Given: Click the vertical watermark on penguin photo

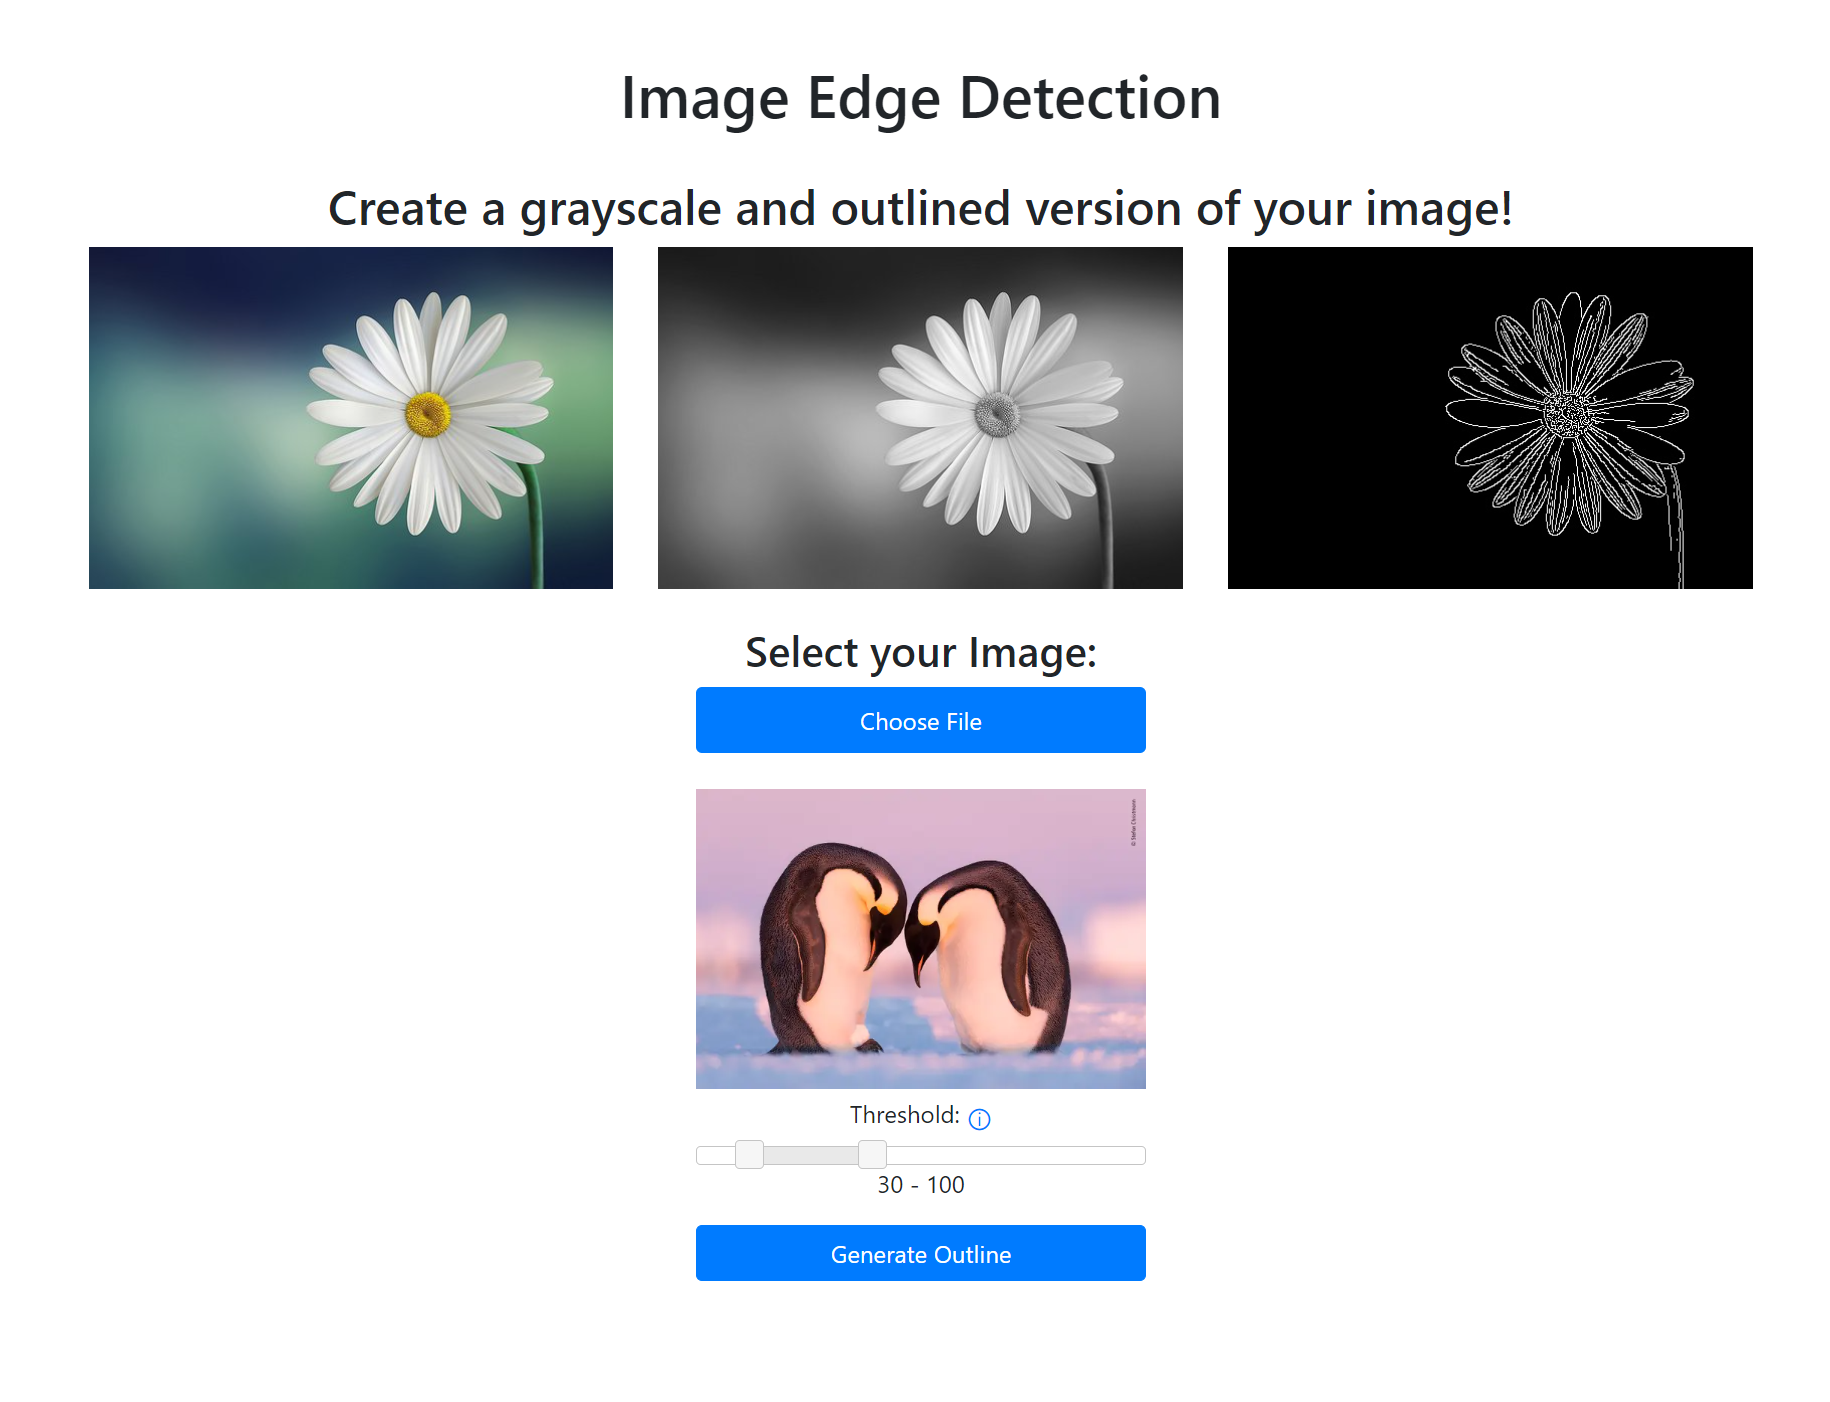Looking at the screenshot, I should click(1133, 822).
